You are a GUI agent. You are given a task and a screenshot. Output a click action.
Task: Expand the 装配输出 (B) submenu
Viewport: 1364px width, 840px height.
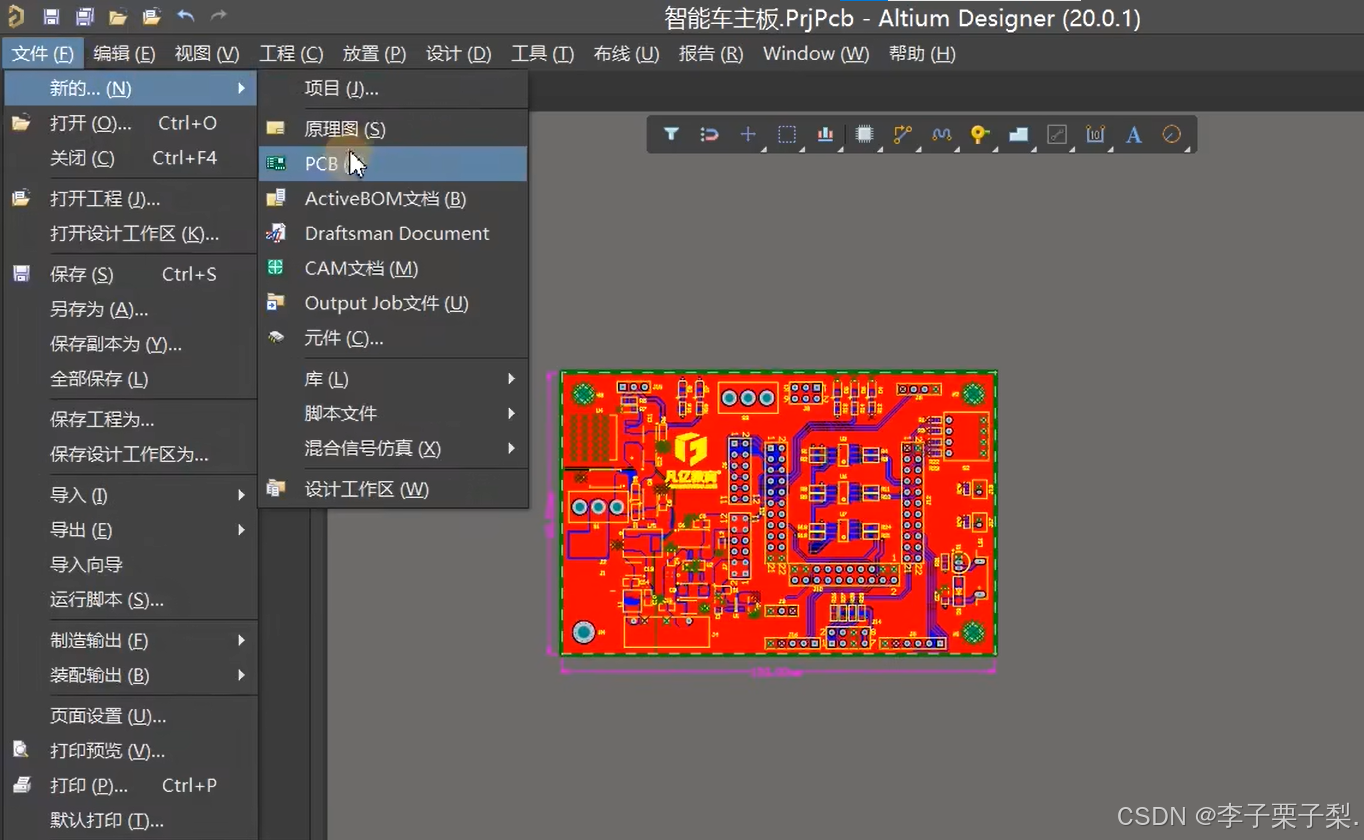coord(131,675)
